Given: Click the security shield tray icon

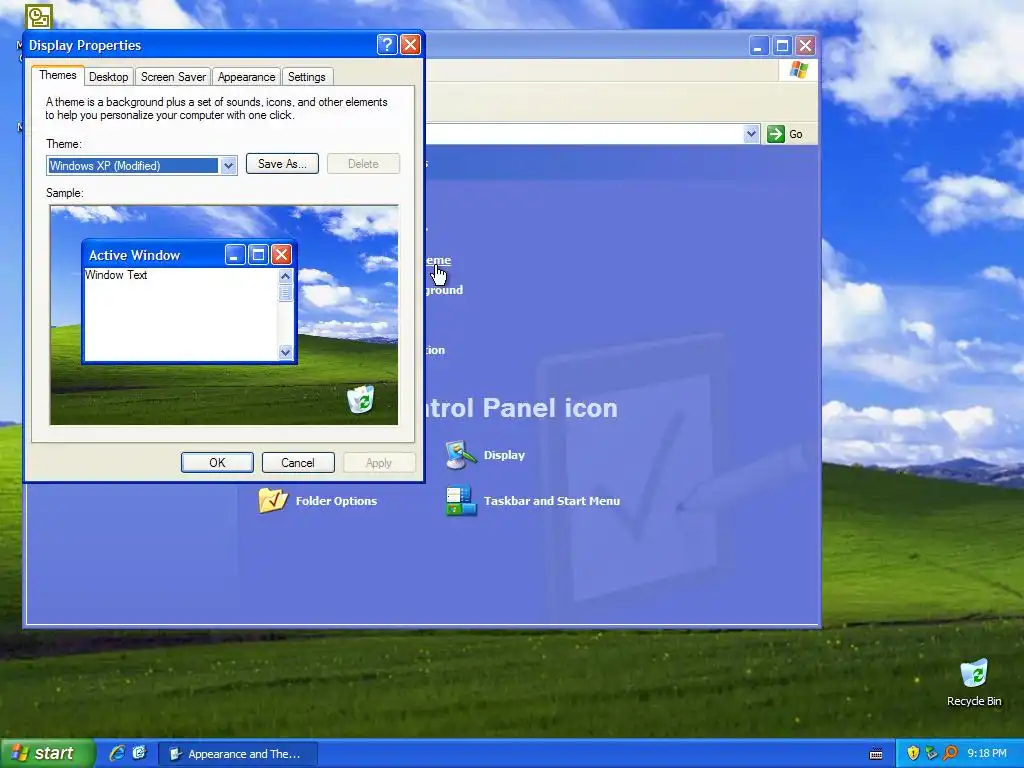Looking at the screenshot, I should click(913, 753).
